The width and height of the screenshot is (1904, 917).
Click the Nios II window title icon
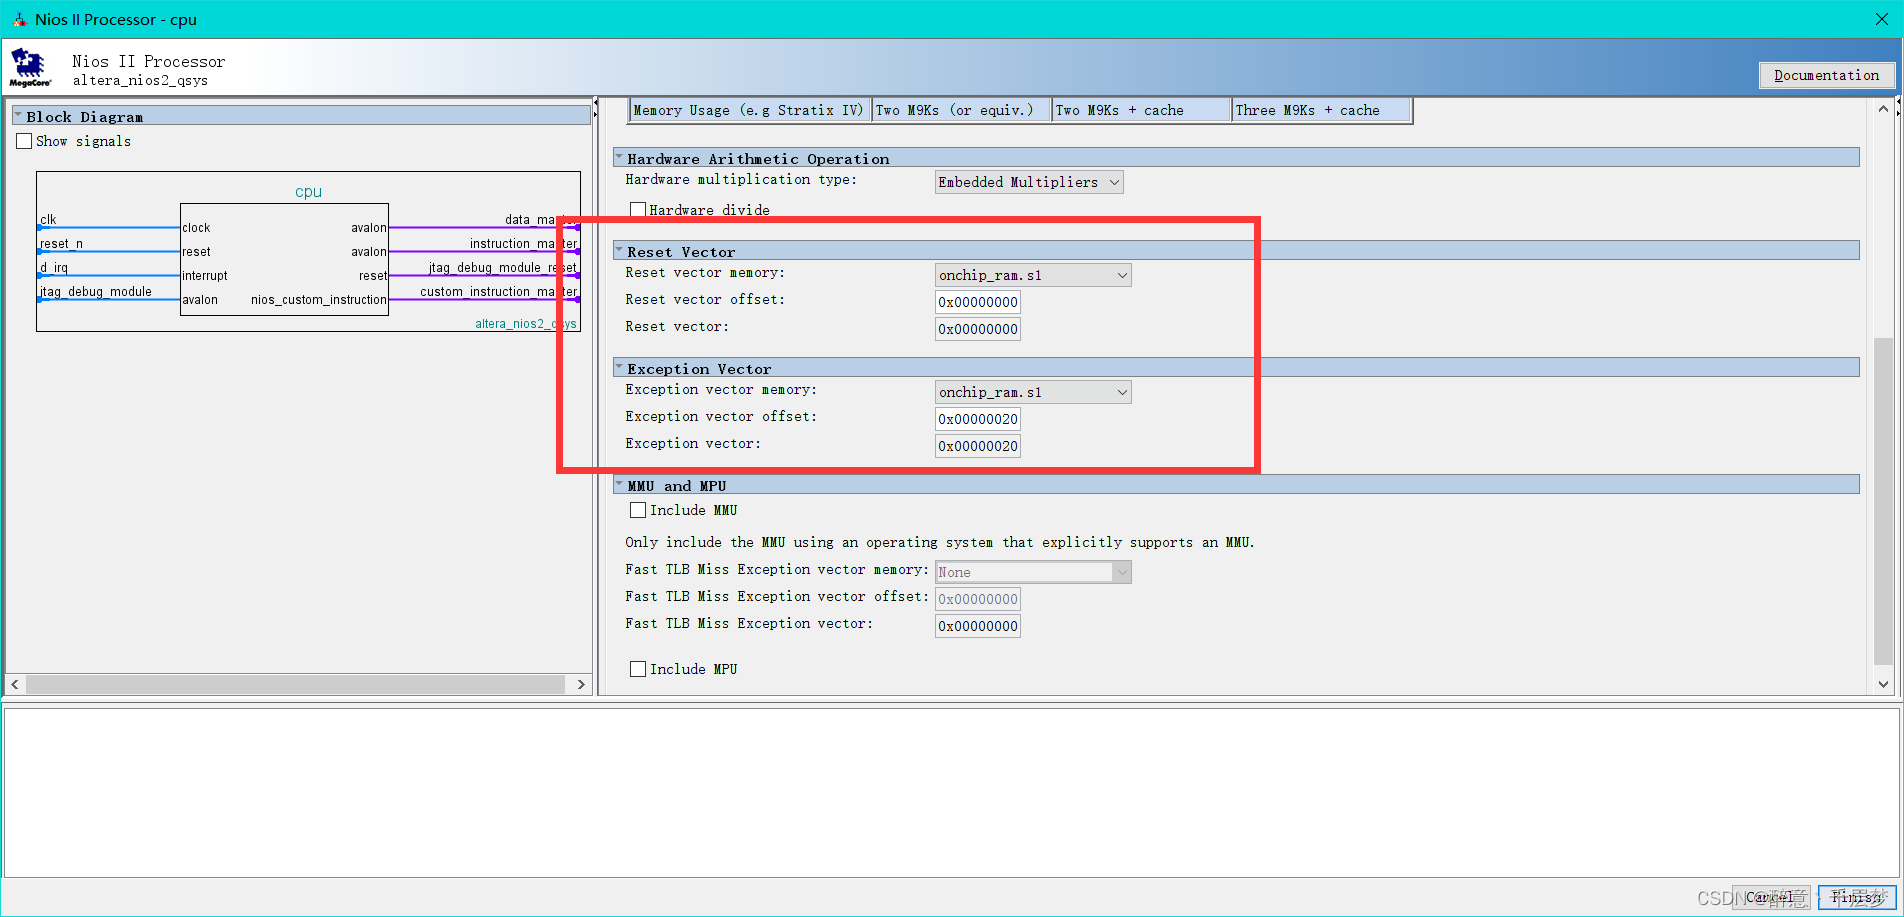19,19
